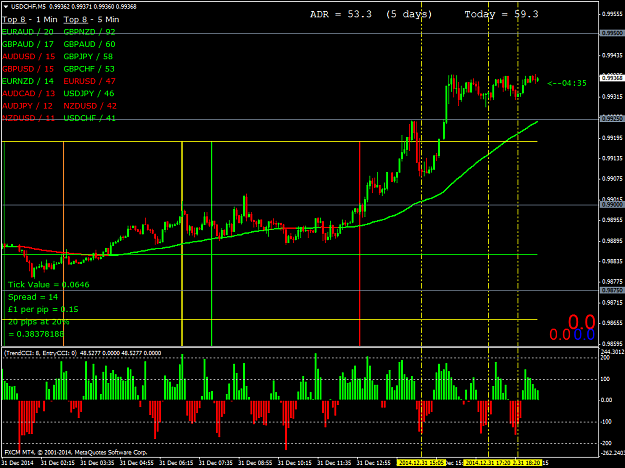Select the EURNZD / 14 entry
The height and width of the screenshot is (468, 625).
[28, 81]
